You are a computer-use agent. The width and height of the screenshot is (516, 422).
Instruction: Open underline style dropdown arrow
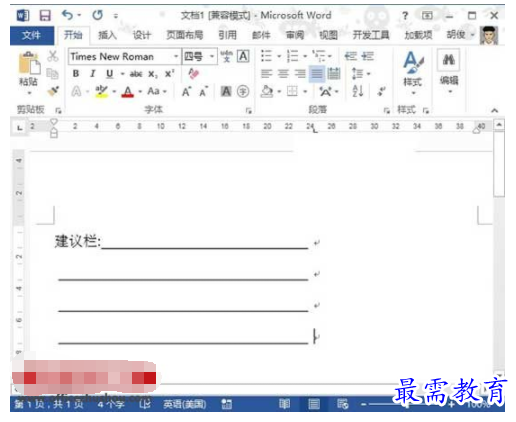[x=122, y=74]
